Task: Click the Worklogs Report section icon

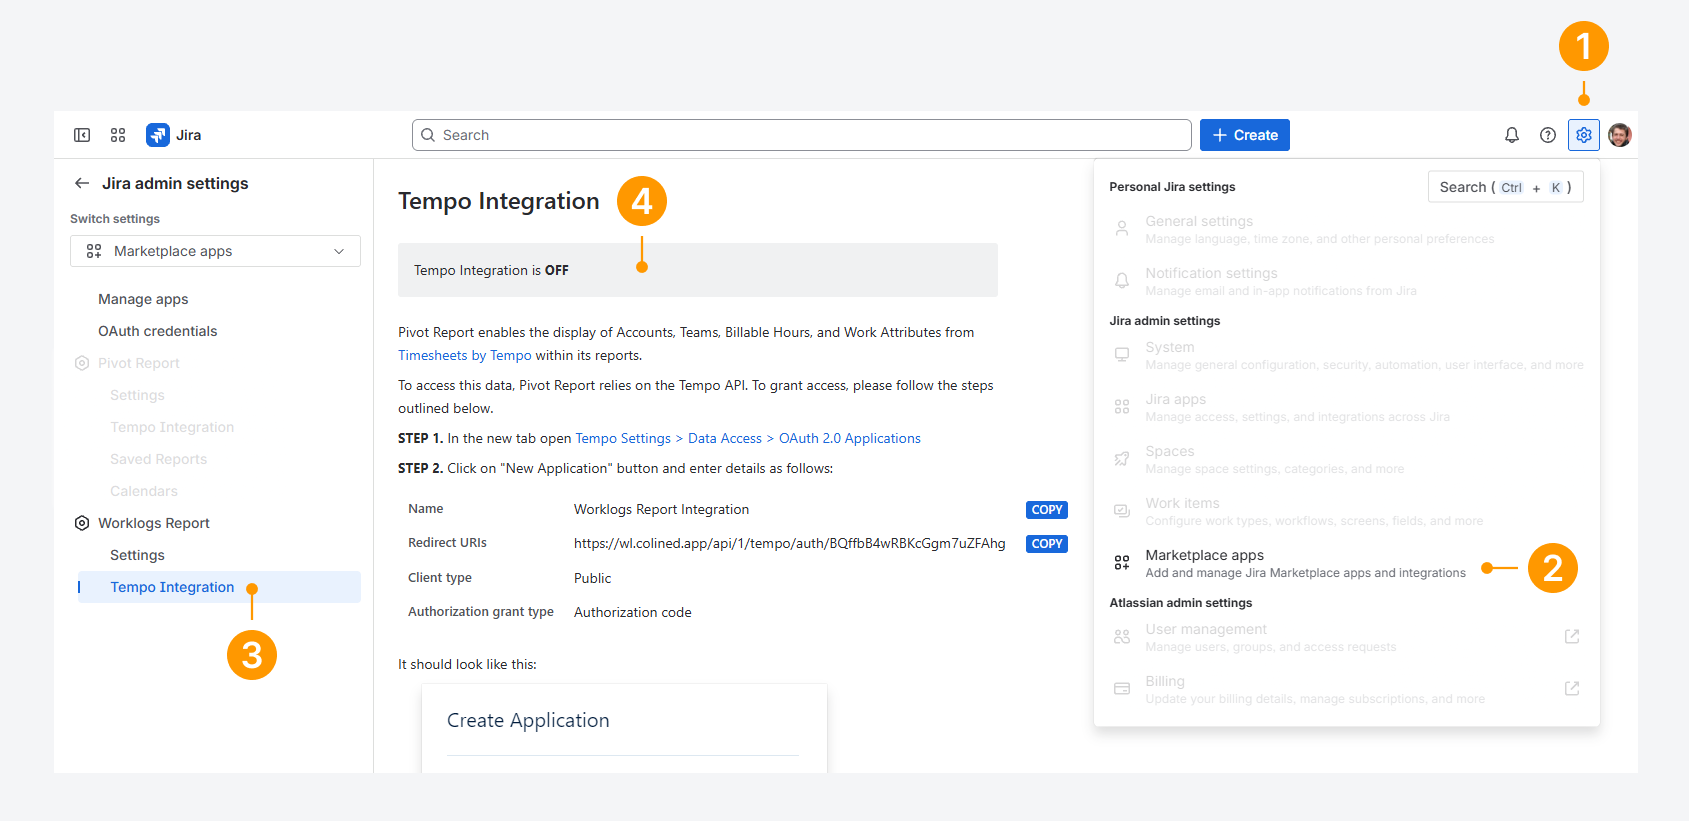Action: [x=82, y=523]
